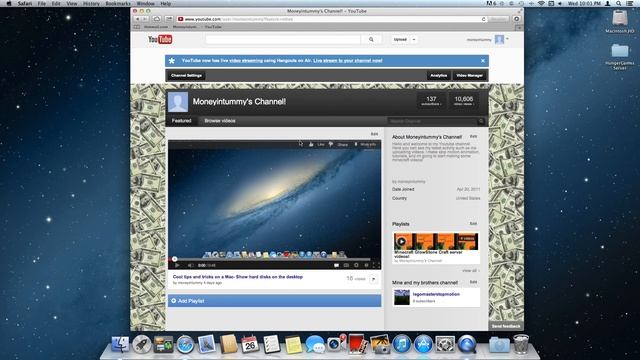Viewport: 640px width, 360px height.
Task: Open the Minecraft GlowStone Craft playlist thumbnail
Action: pyautogui.click(x=436, y=241)
